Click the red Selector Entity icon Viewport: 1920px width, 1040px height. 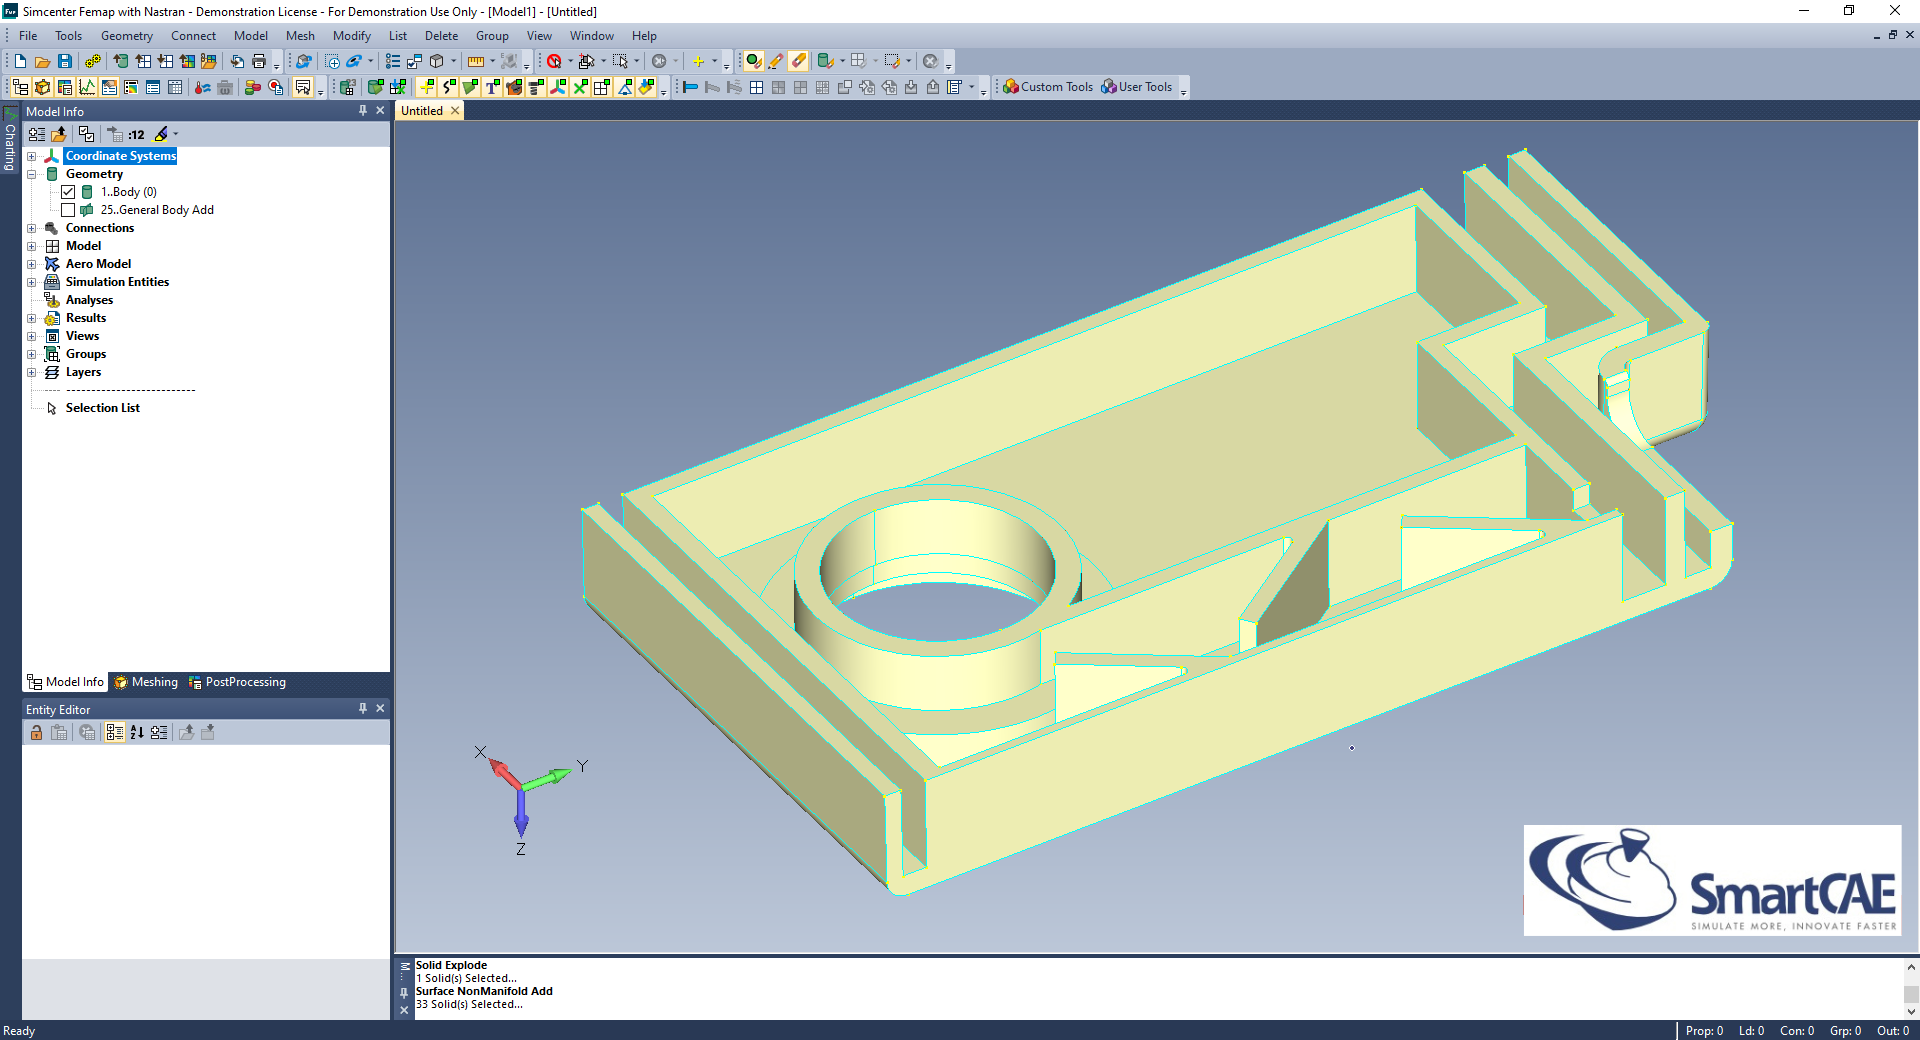click(554, 61)
